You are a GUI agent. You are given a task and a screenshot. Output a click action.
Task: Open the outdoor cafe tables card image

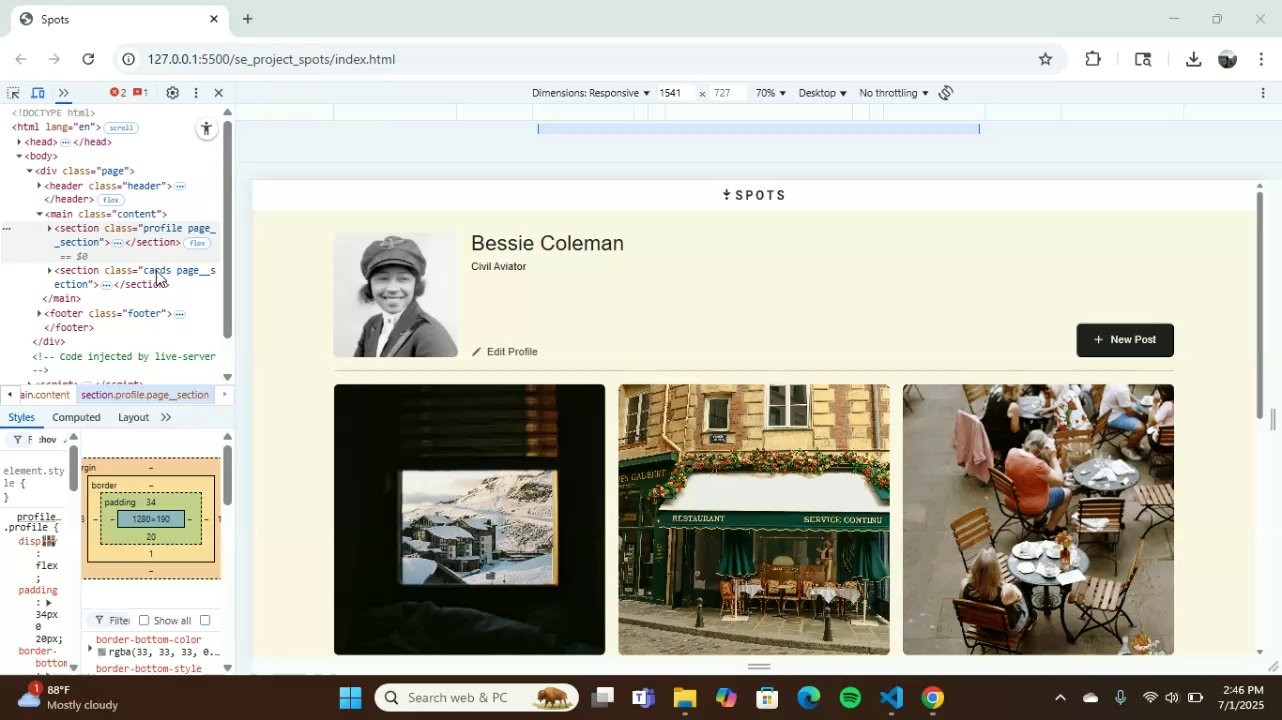point(1038,520)
